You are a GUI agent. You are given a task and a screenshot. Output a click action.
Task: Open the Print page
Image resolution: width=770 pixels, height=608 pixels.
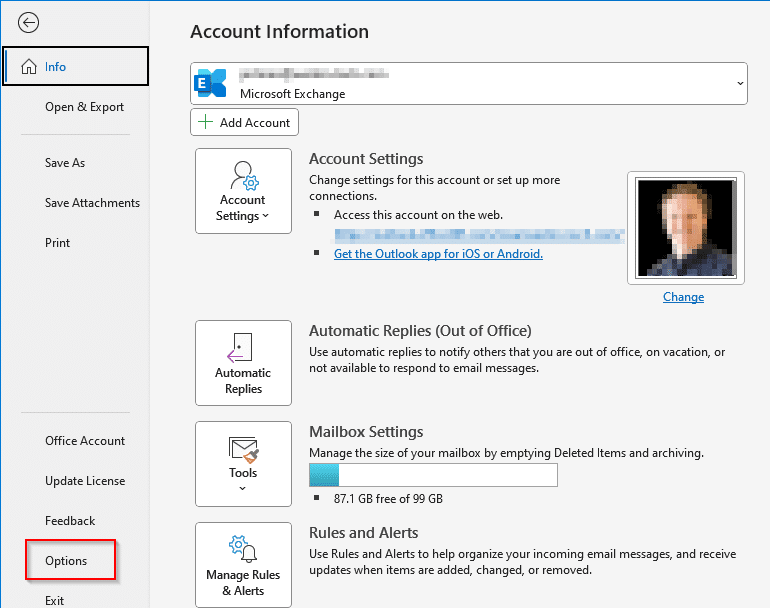click(57, 243)
